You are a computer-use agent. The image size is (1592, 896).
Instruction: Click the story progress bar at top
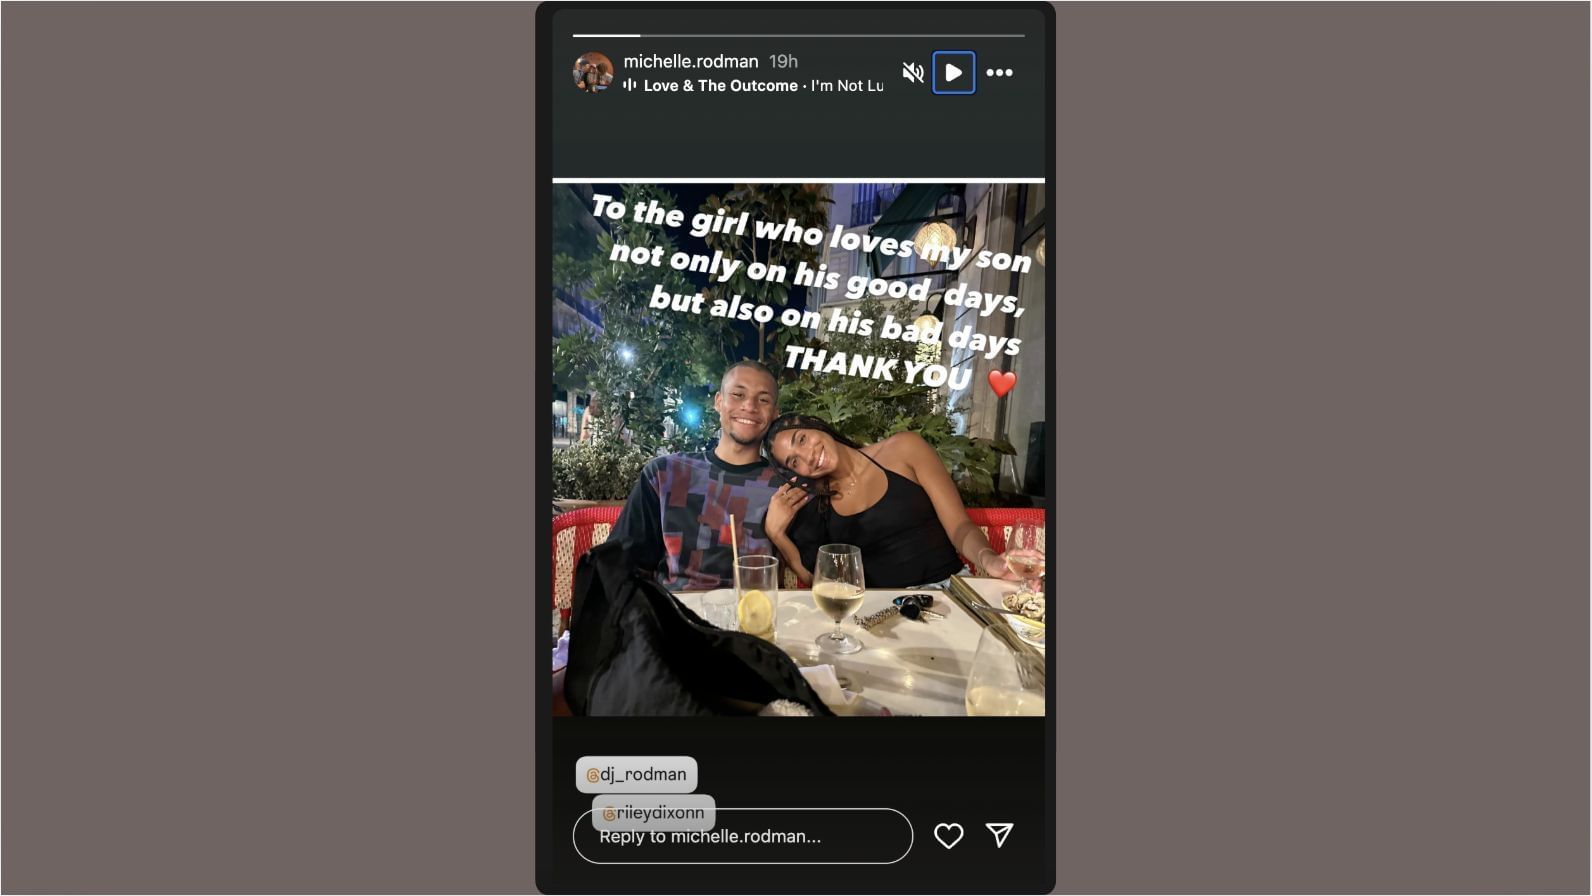click(x=798, y=35)
